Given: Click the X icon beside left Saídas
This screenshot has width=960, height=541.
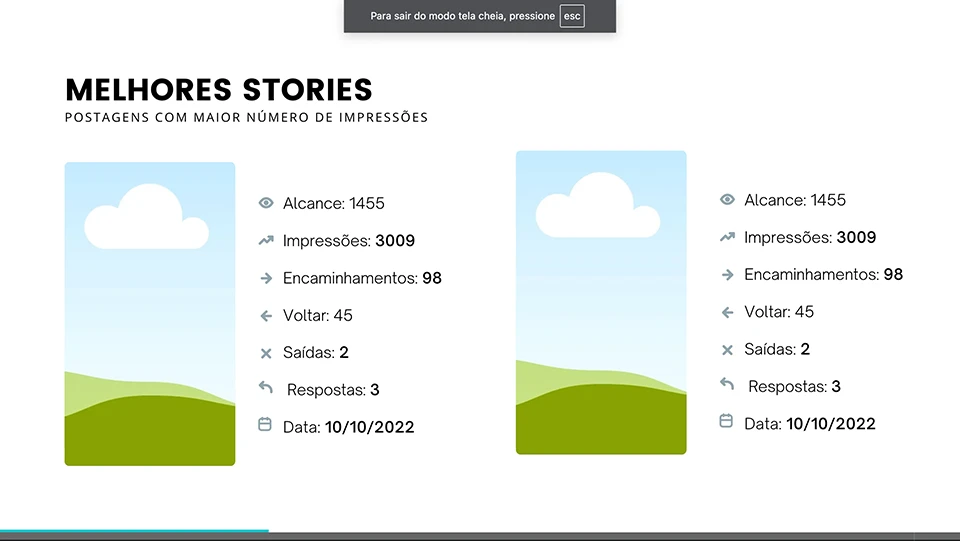Looking at the screenshot, I should 266,353.
